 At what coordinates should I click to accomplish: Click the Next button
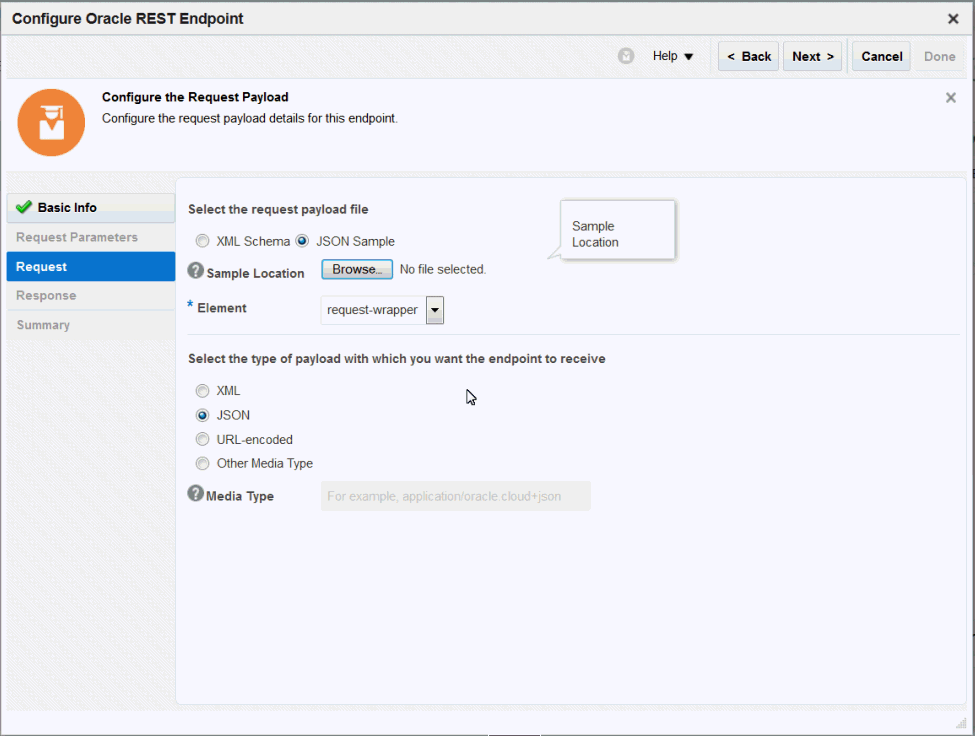click(x=813, y=57)
